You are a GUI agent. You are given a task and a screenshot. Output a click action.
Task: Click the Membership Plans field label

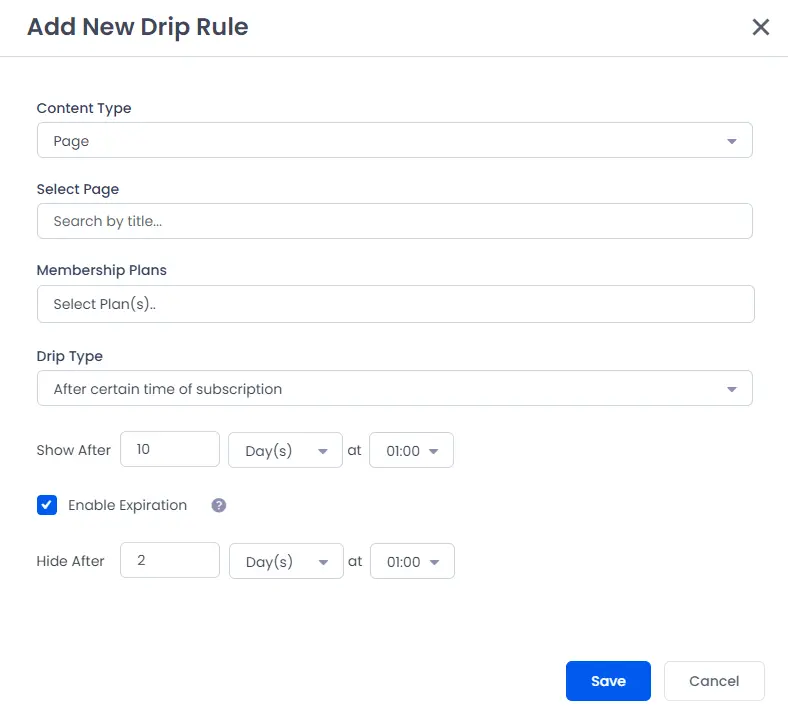tap(101, 270)
